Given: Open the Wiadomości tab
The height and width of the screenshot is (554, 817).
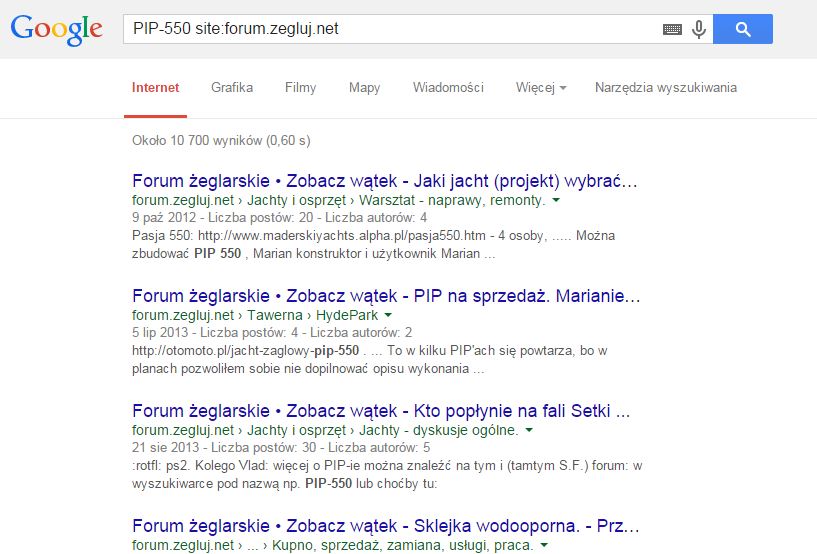Looking at the screenshot, I should (448, 88).
